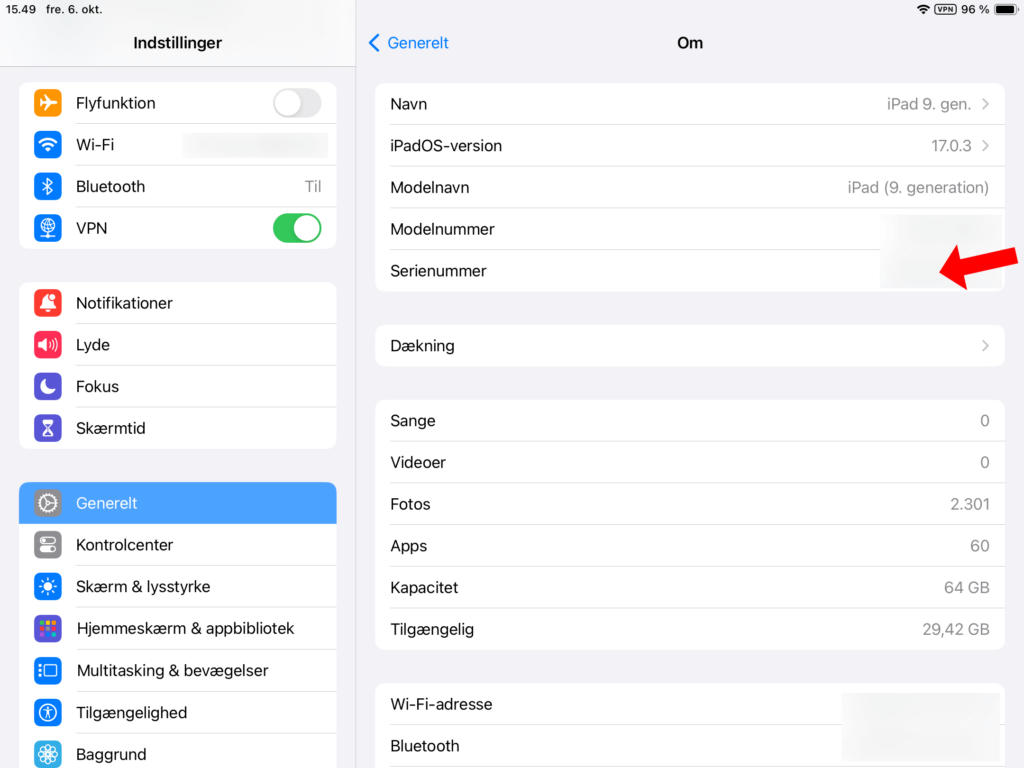The image size is (1024, 768).
Task: Tap the Lyde speaker icon
Action: (x=48, y=345)
